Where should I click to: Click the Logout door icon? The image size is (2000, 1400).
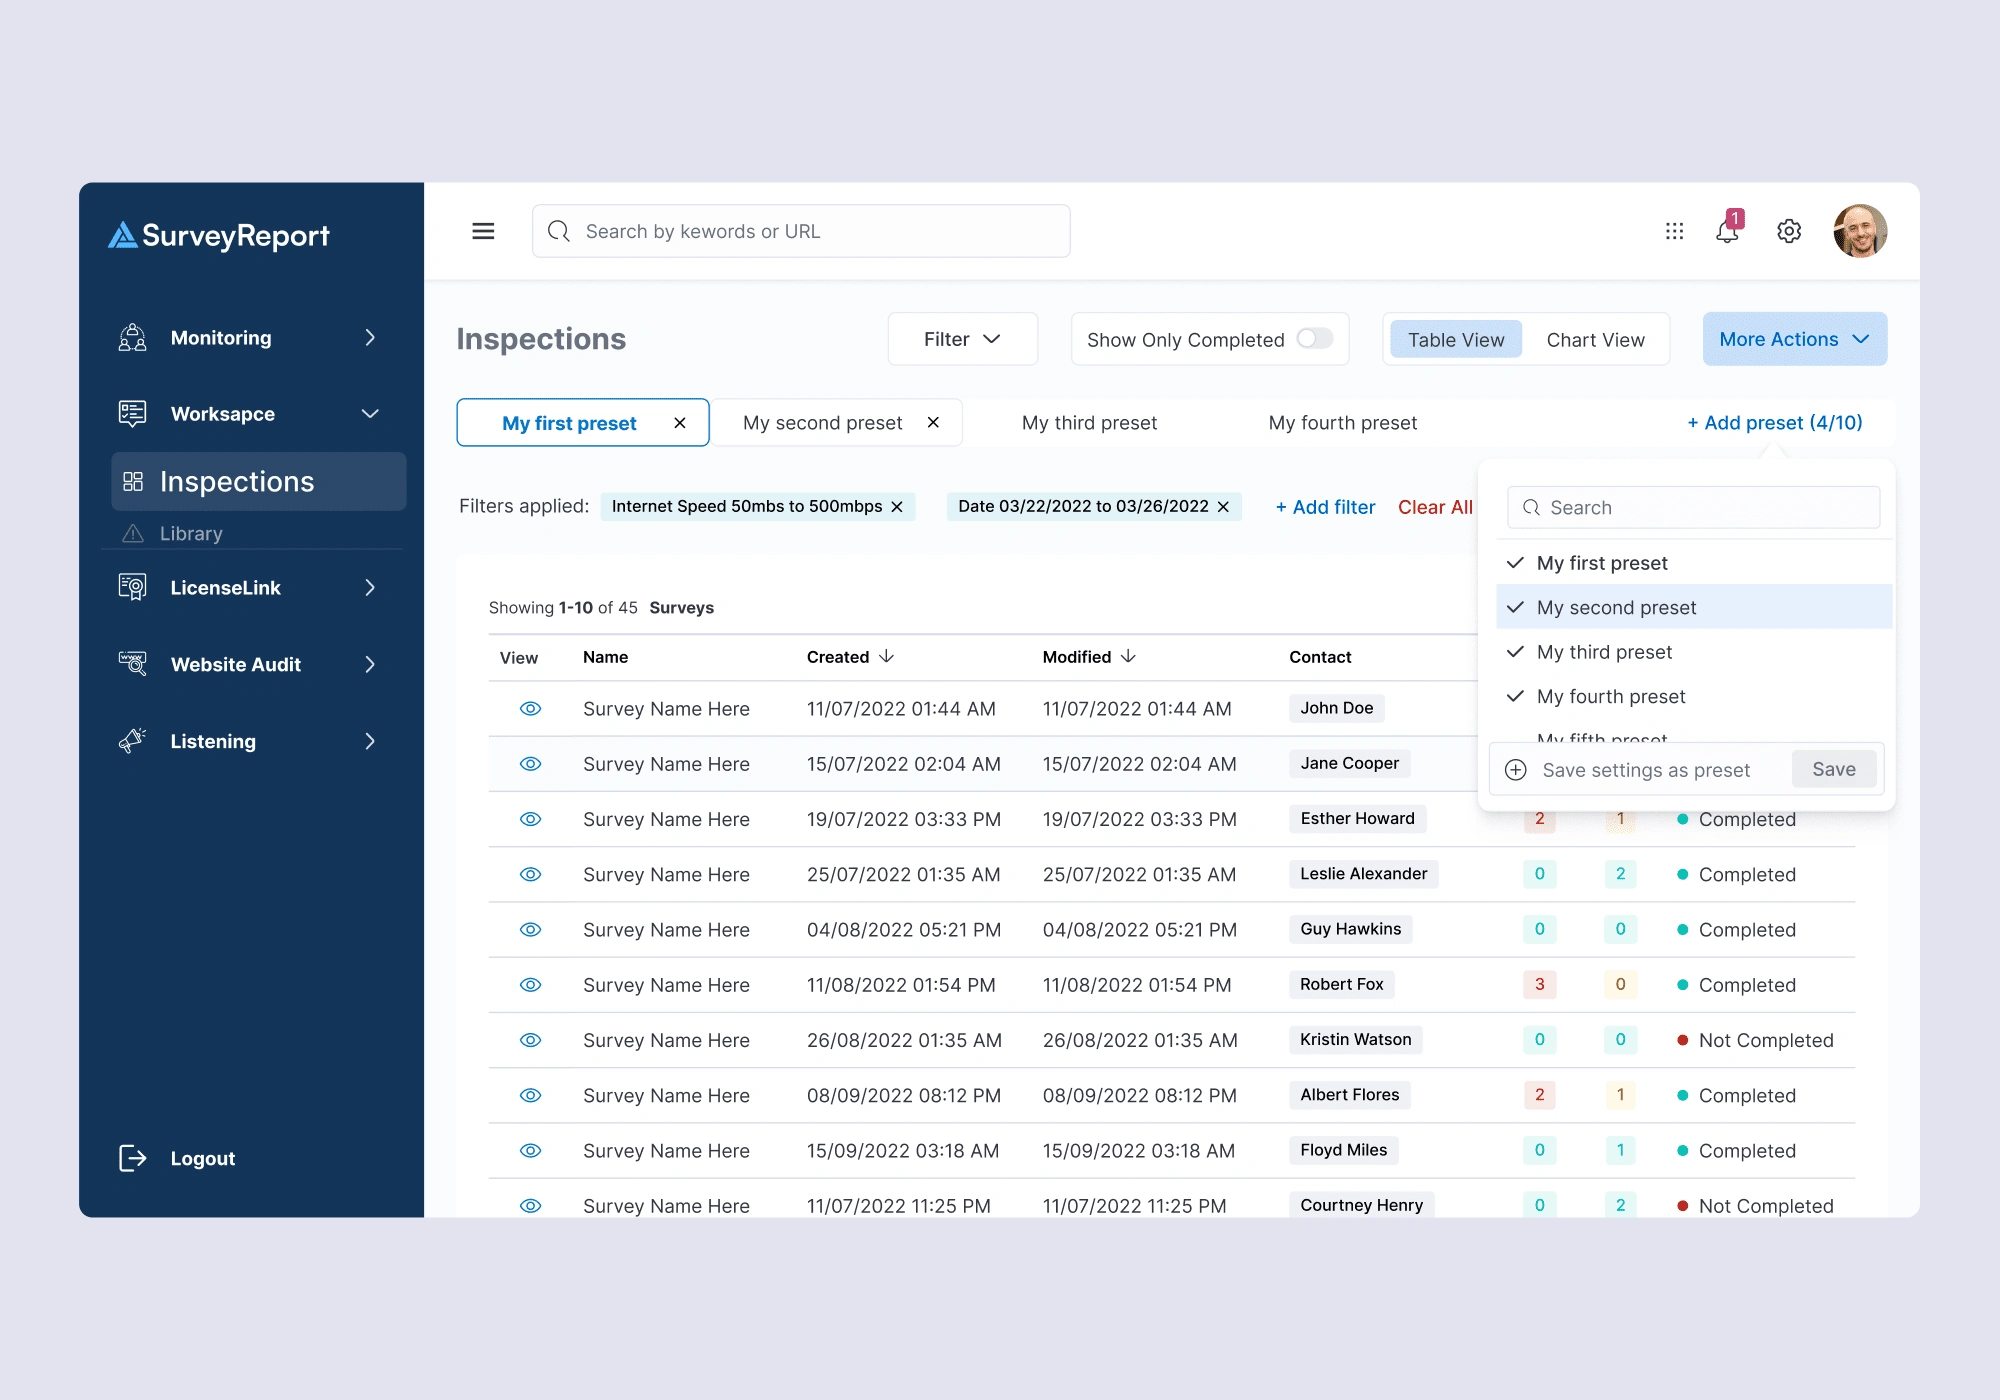click(133, 1158)
